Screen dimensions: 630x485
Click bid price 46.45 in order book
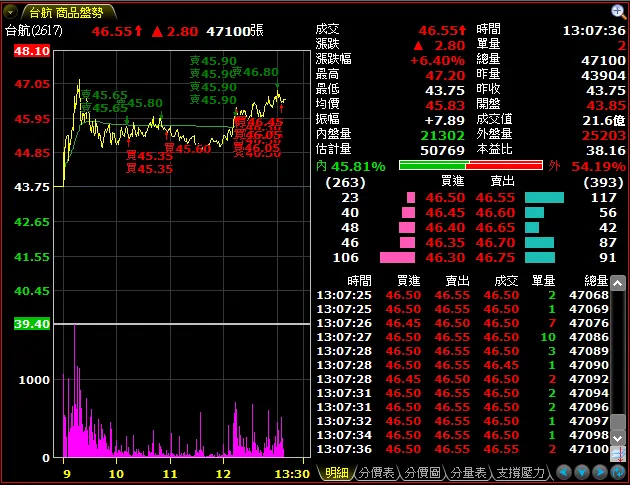(445, 213)
